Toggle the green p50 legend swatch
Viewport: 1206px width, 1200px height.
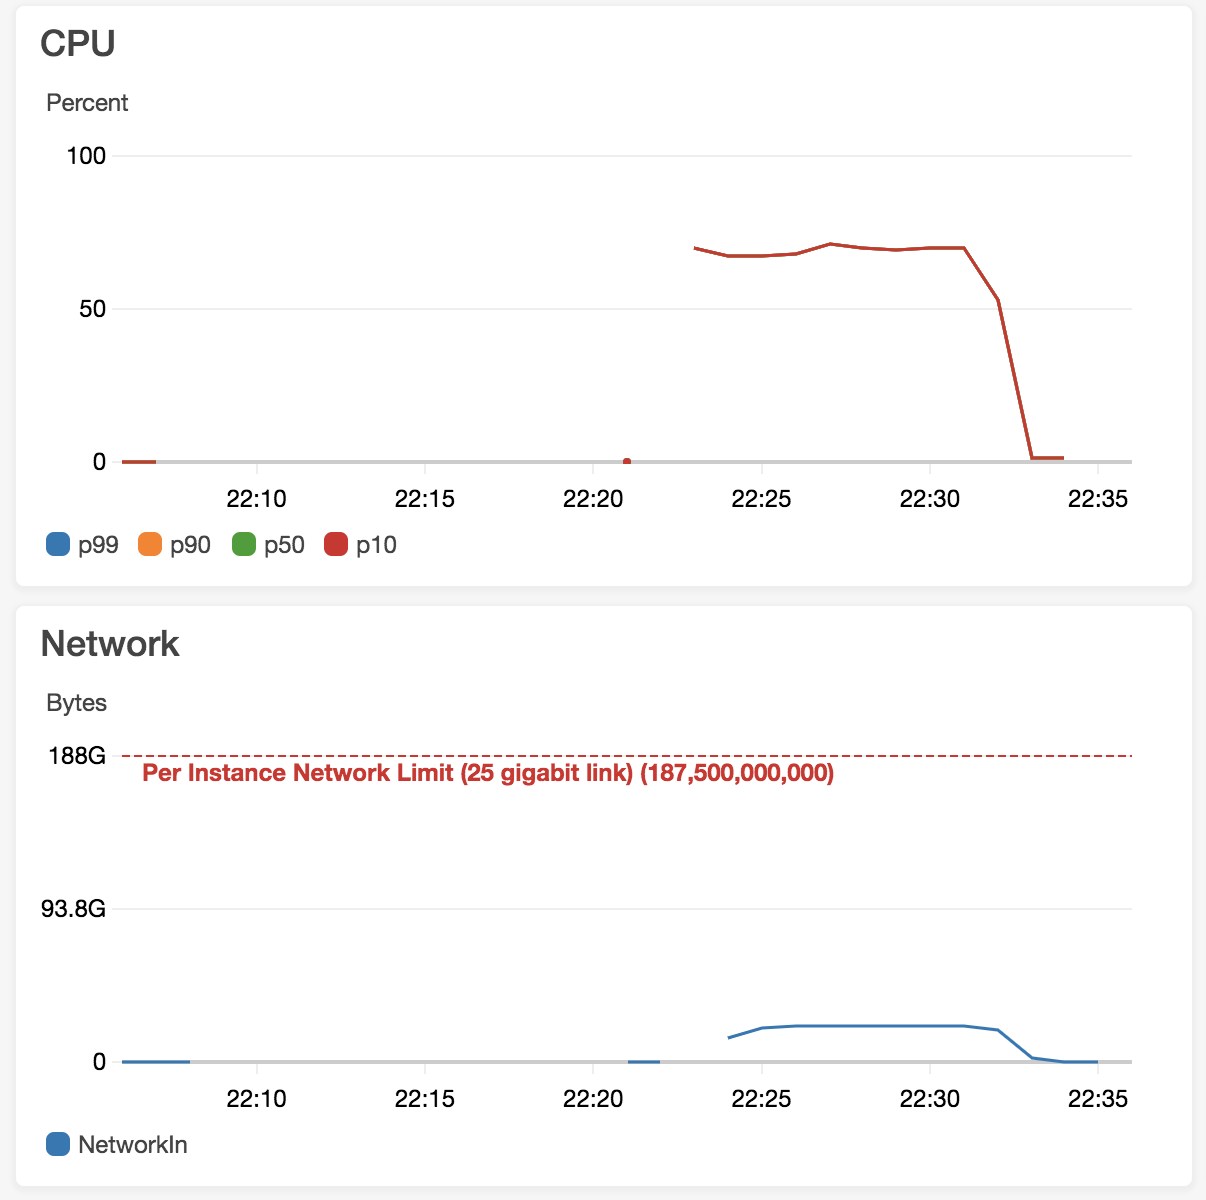click(244, 545)
